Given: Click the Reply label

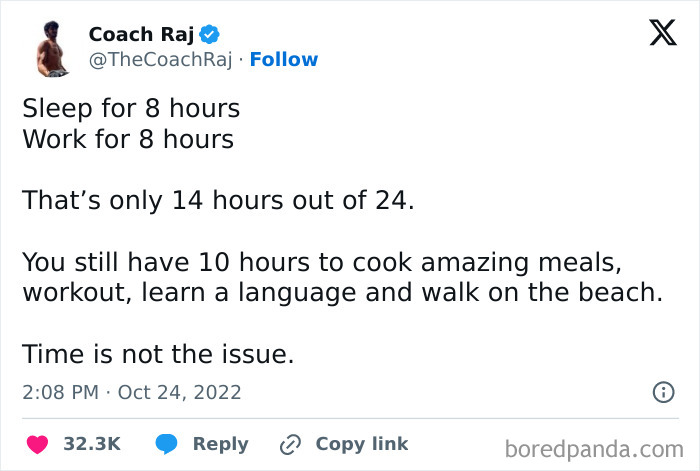Looking at the screenshot, I should click(x=221, y=444).
